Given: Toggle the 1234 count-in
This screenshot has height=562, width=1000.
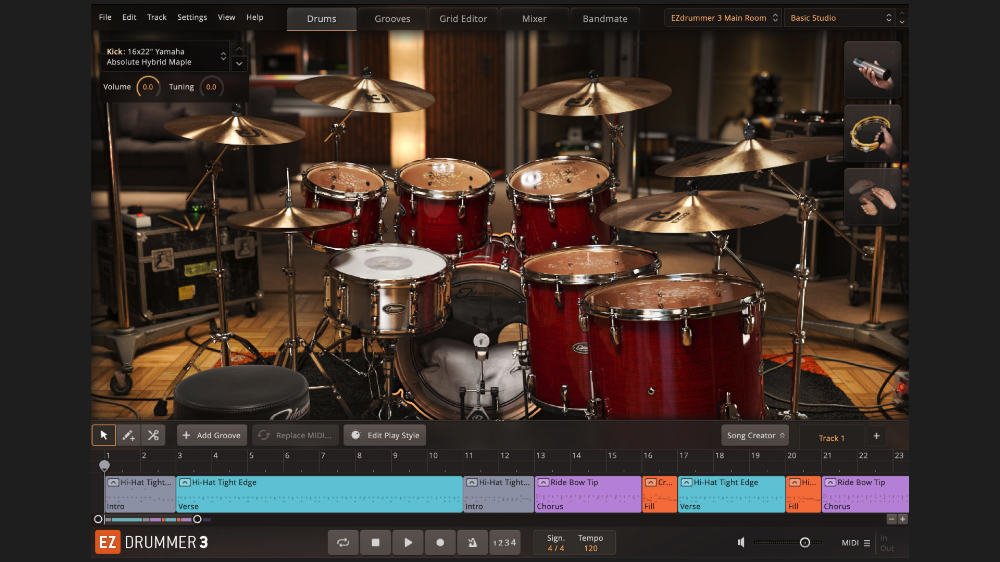Looking at the screenshot, I should tap(504, 542).
